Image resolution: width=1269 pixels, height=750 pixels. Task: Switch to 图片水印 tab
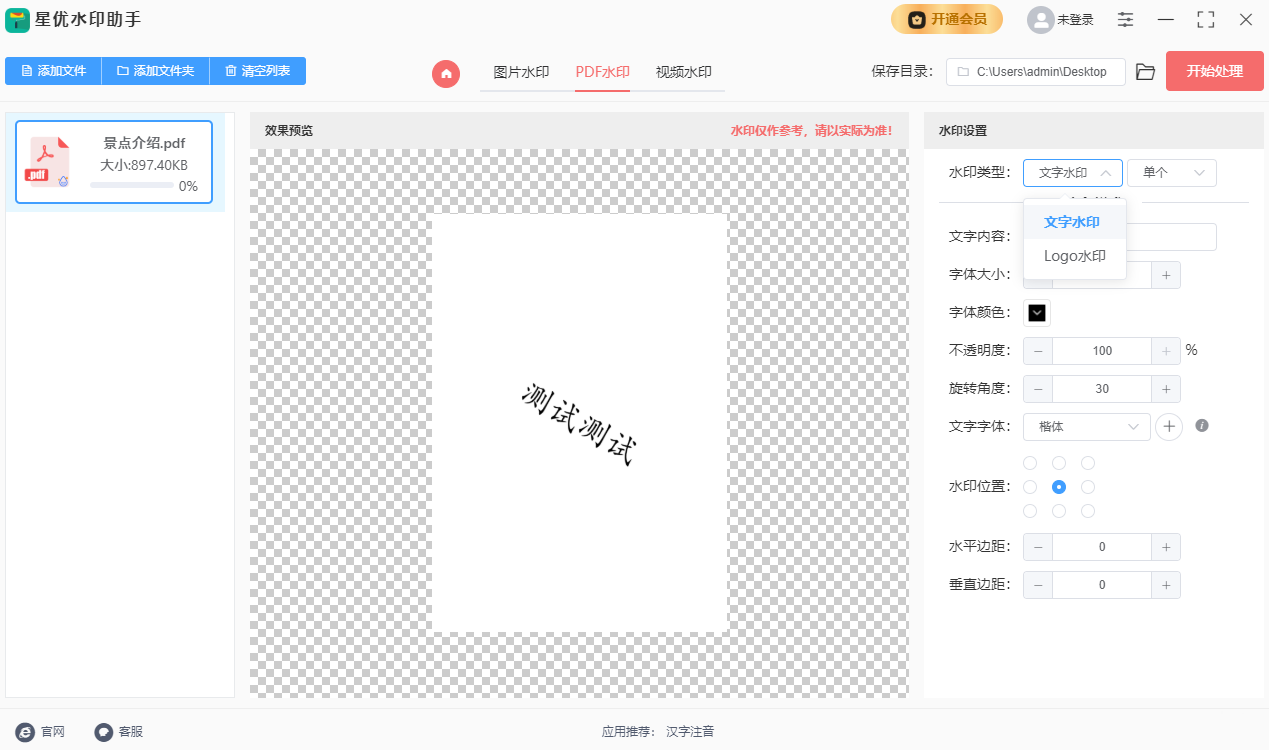(521, 72)
